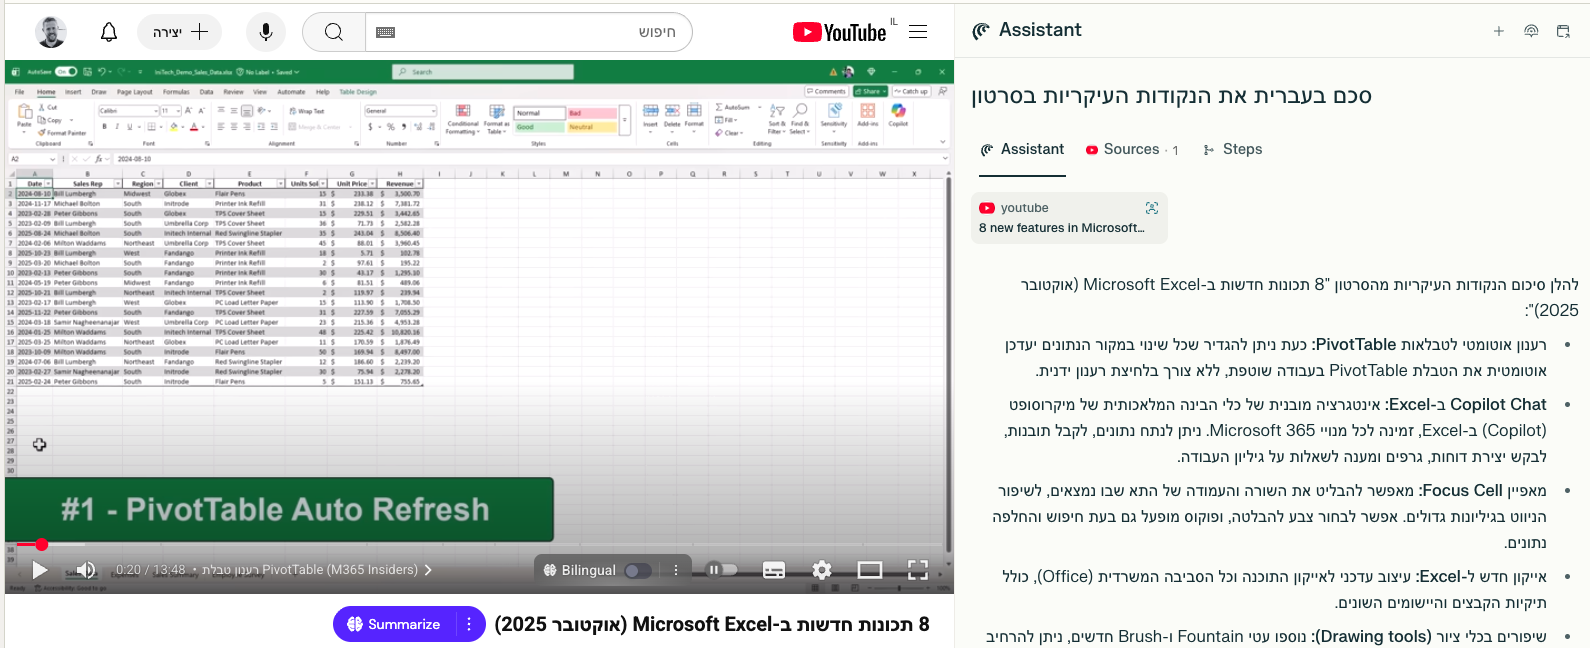Screen dimensions: 1590x648
Task: Open Summarize button more options menu
Action: pyautogui.click(x=469, y=624)
